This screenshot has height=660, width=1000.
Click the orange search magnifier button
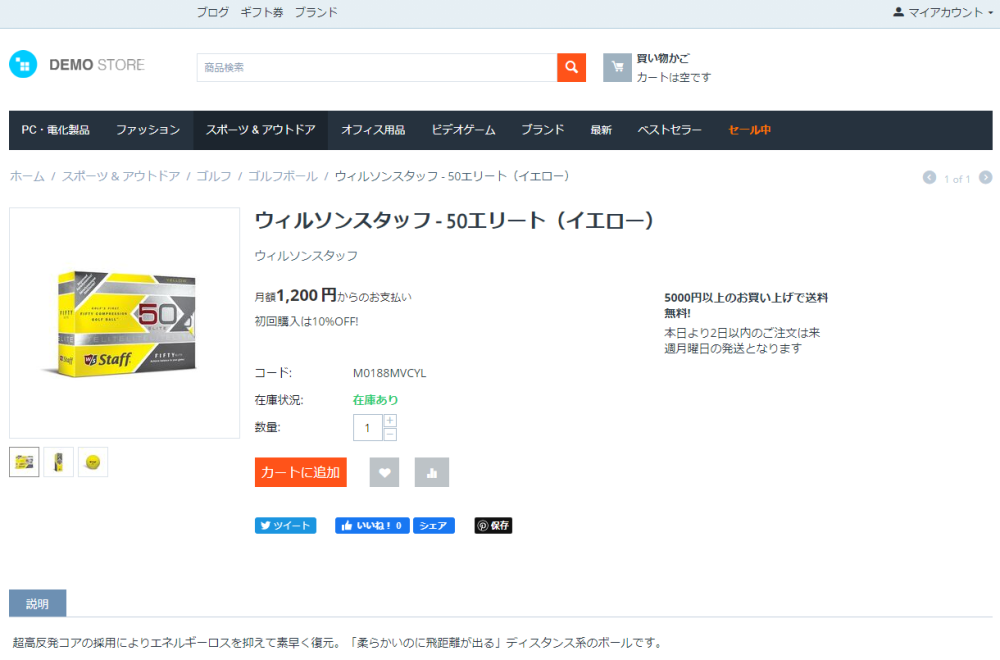coord(571,67)
